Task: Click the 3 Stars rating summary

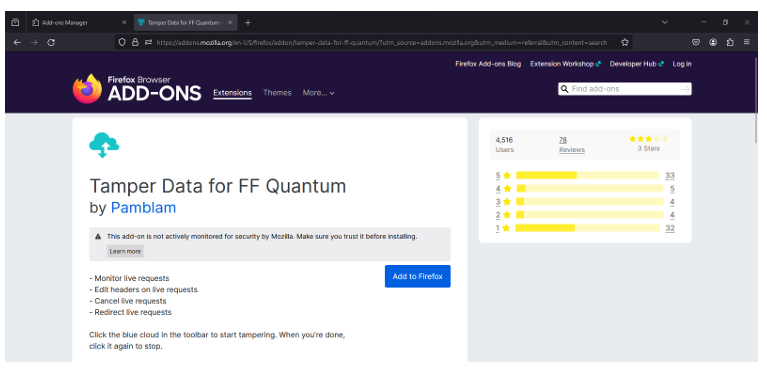Action: (648, 144)
